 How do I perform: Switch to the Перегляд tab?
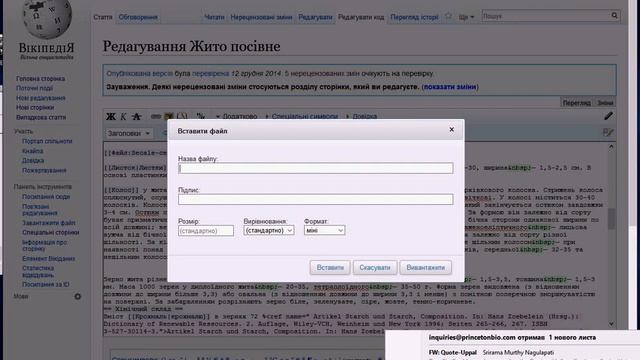(576, 103)
